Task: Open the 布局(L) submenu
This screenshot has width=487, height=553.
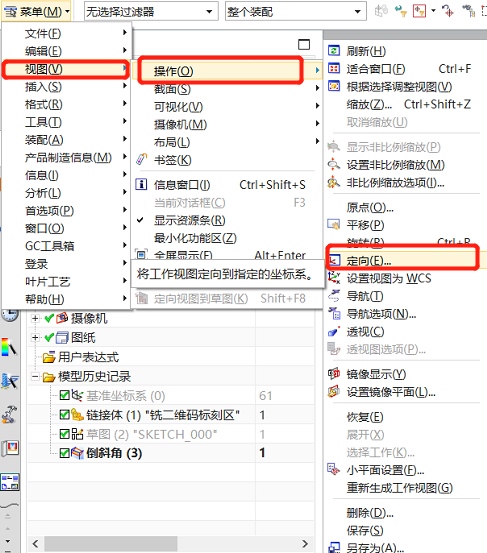Action: click(228, 142)
